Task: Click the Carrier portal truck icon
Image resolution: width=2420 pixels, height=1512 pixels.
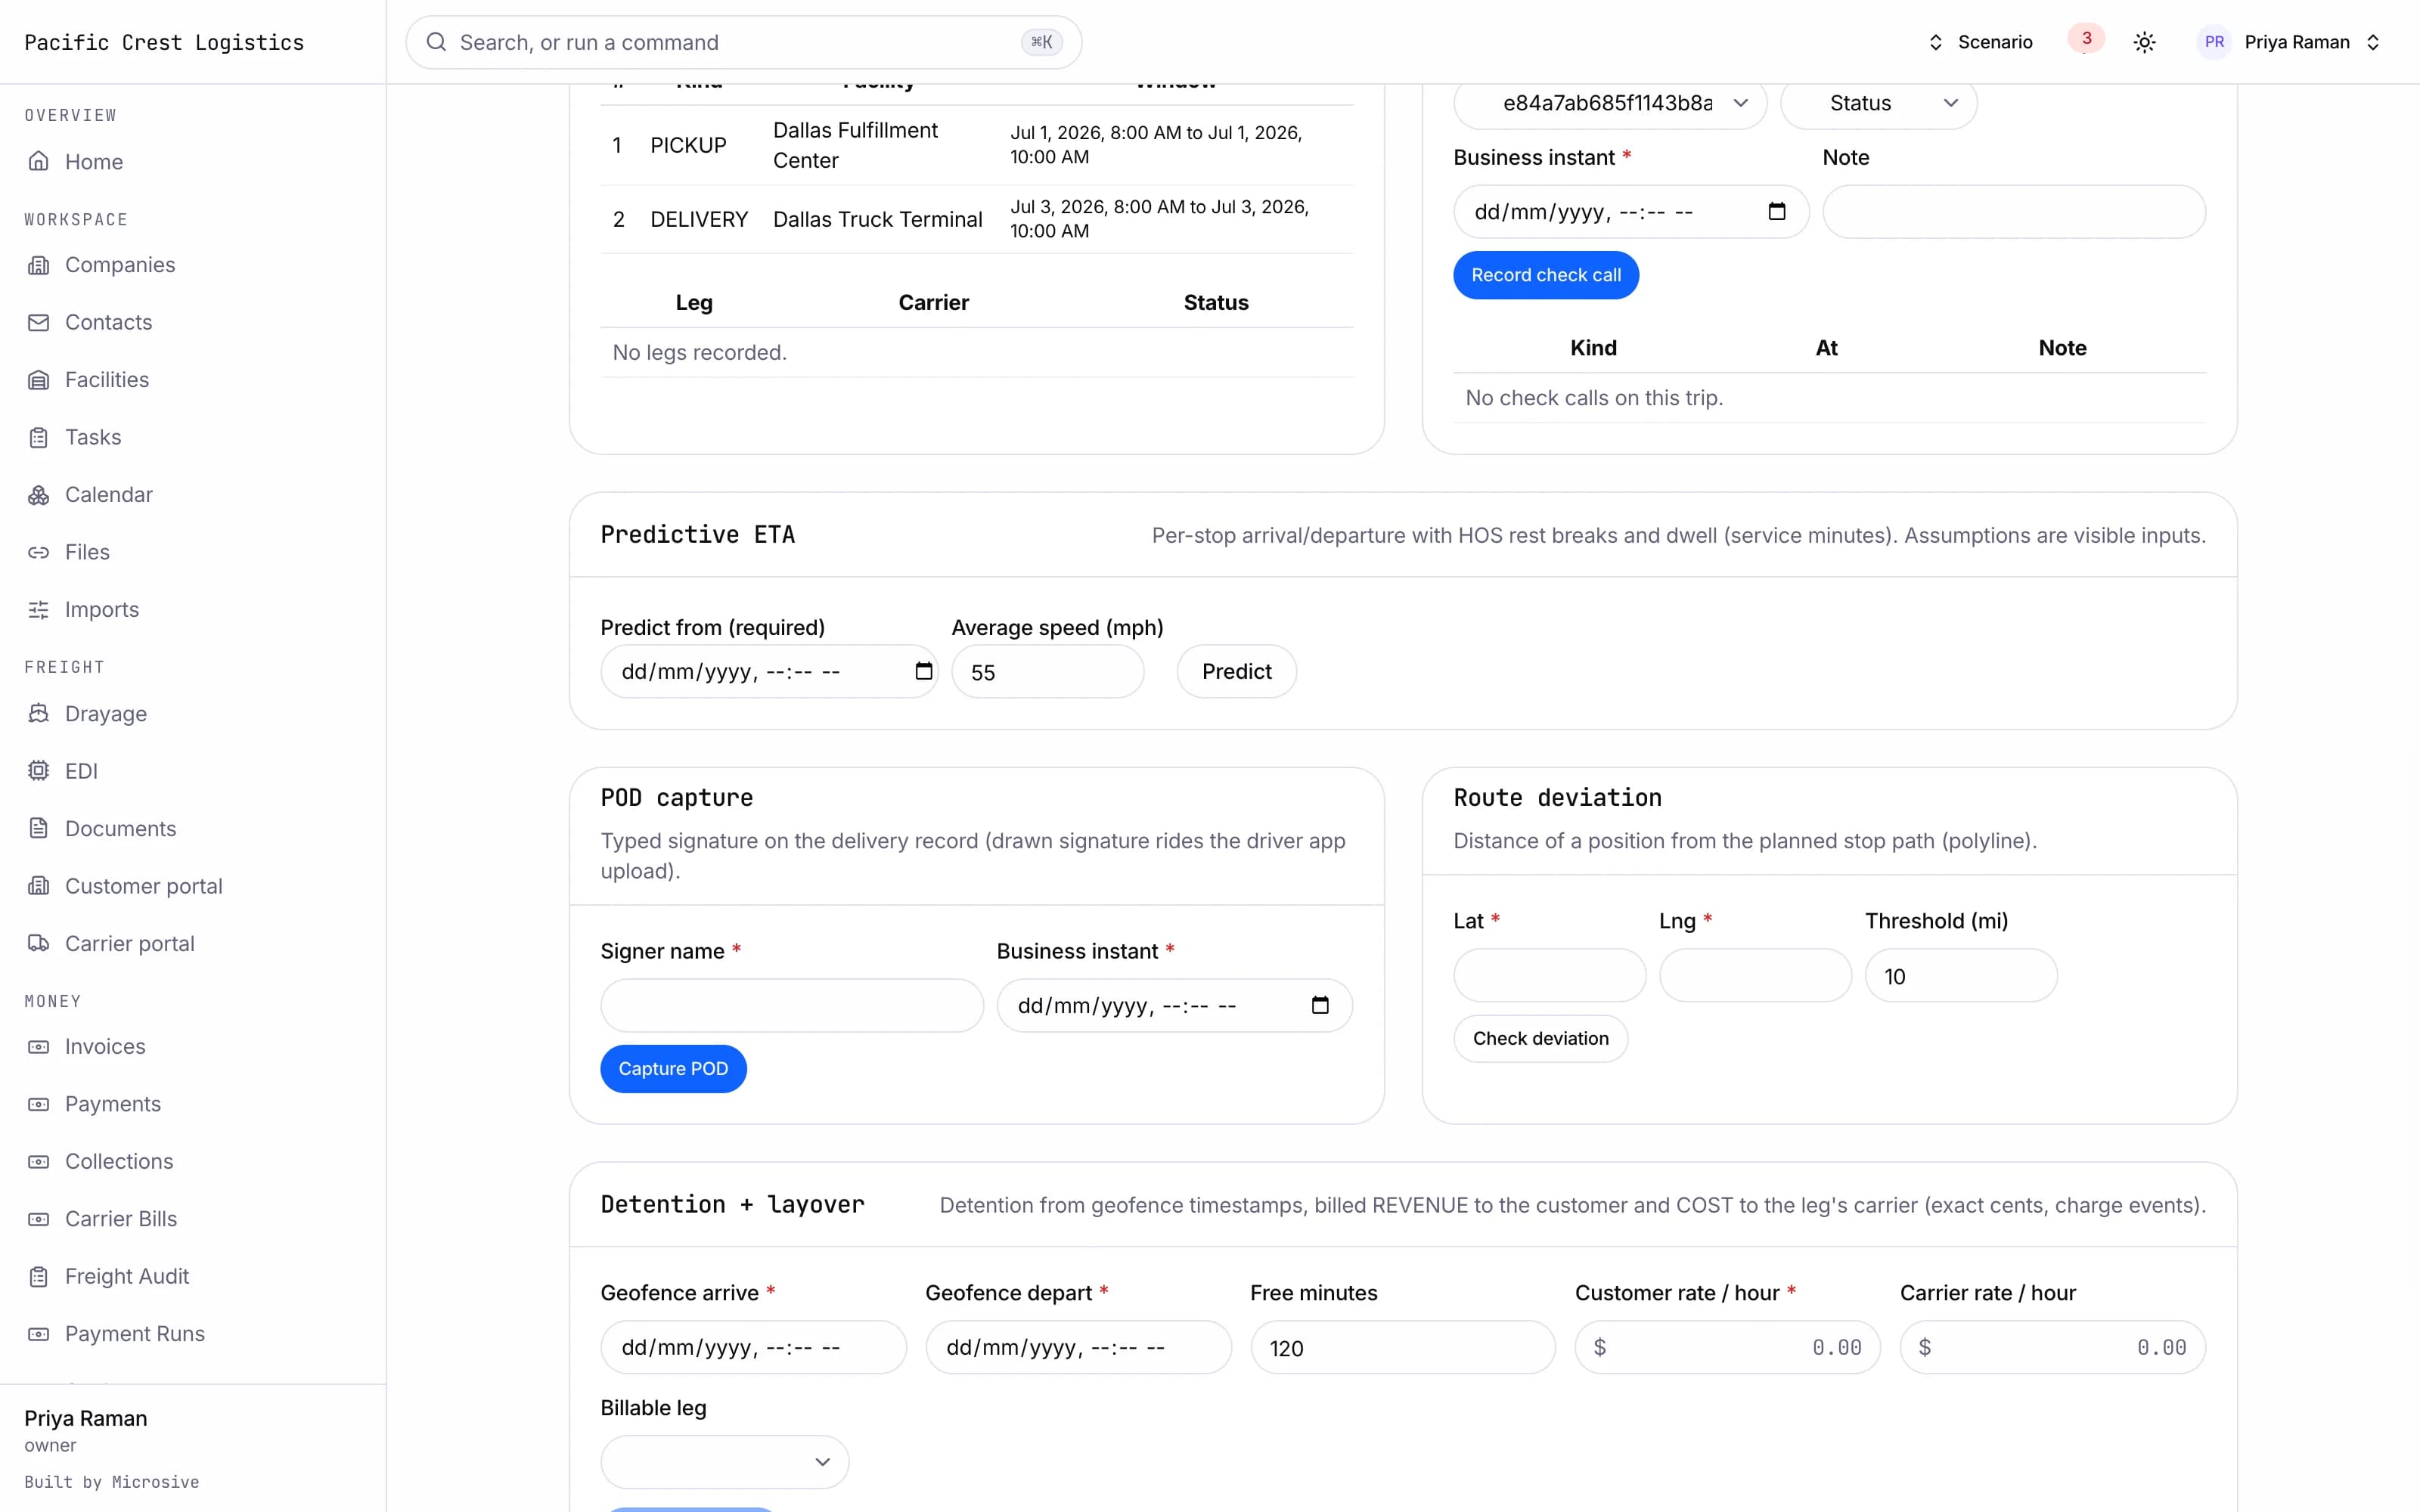Action: [38, 944]
